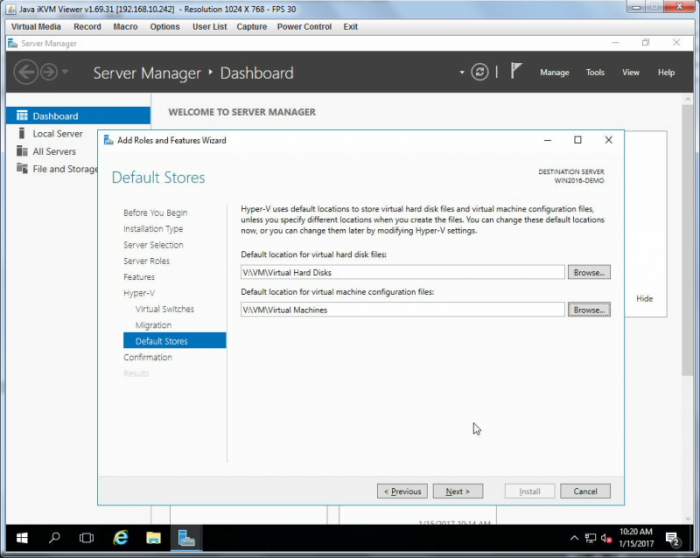Viewport: 700px width, 558px height.
Task: Refresh Server Manager dashboard
Action: 479,72
